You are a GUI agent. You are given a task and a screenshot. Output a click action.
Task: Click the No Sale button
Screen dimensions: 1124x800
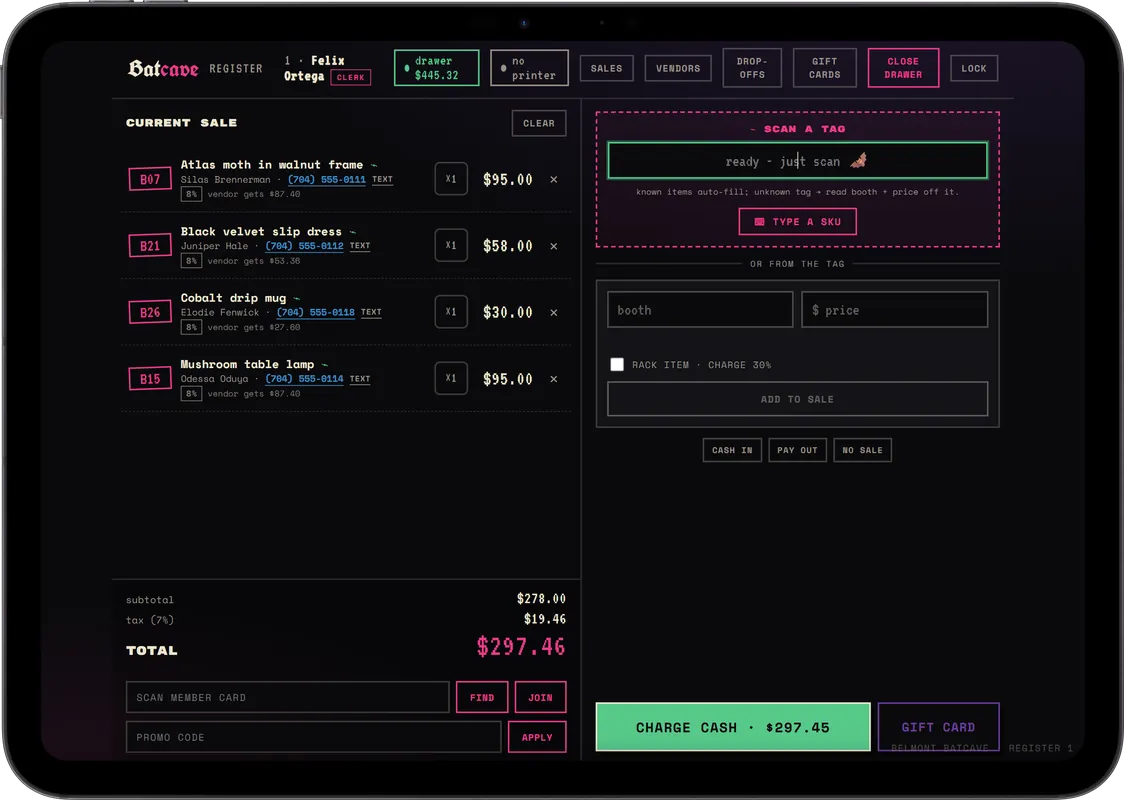pyautogui.click(x=862, y=450)
